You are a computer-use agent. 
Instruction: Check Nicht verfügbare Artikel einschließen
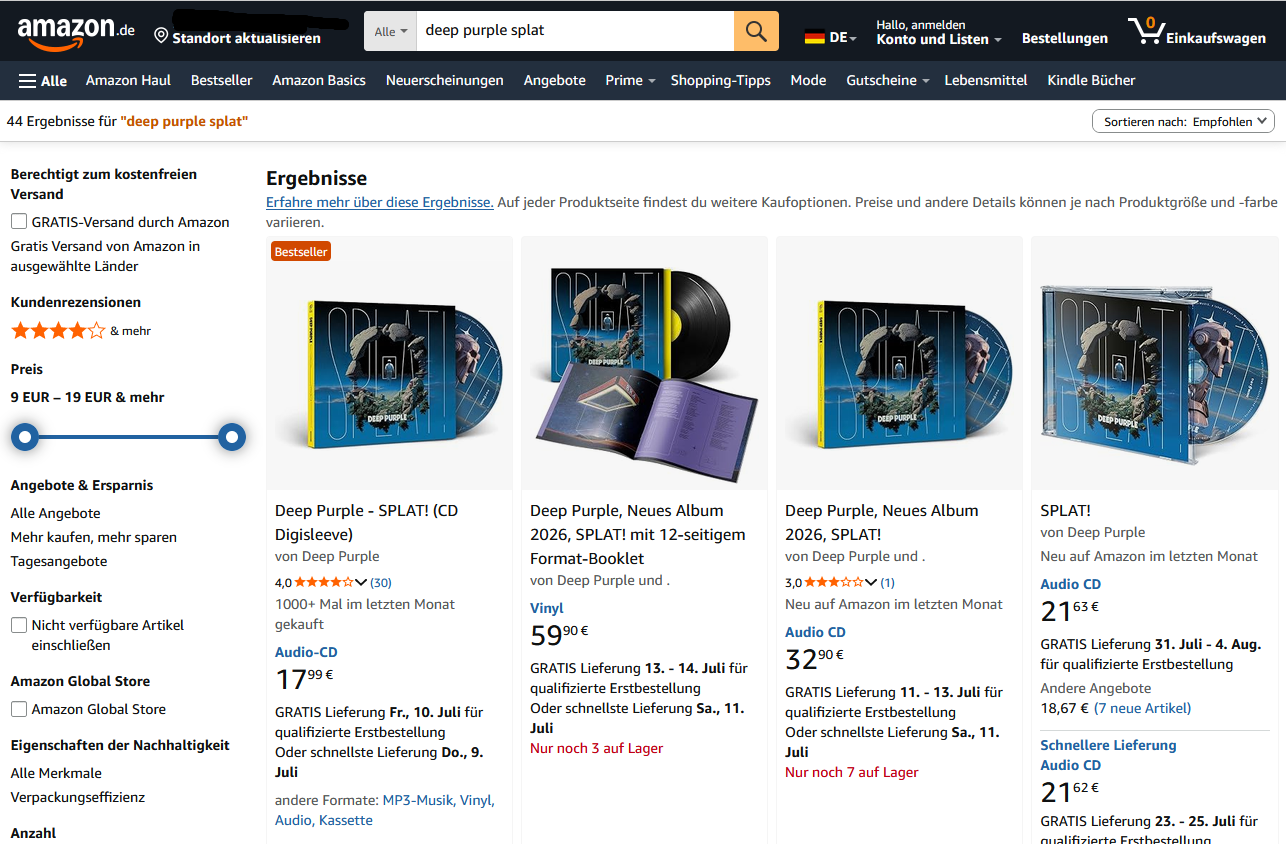pos(19,624)
